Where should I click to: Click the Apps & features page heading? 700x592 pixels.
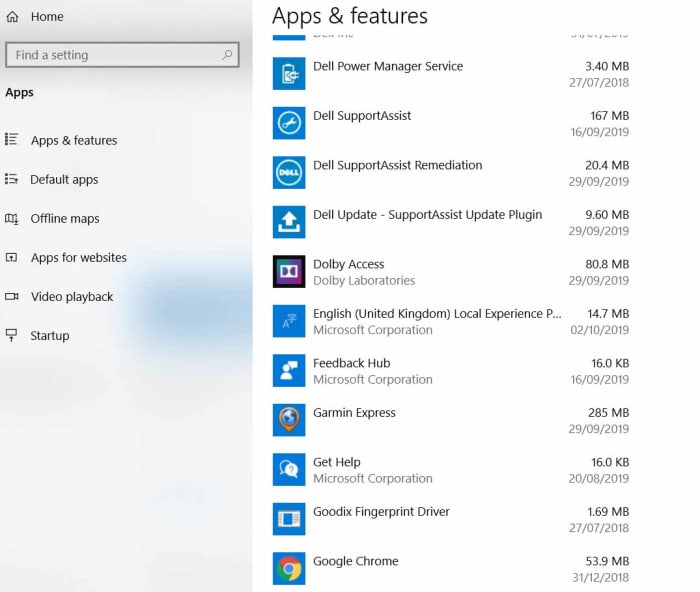(x=350, y=16)
